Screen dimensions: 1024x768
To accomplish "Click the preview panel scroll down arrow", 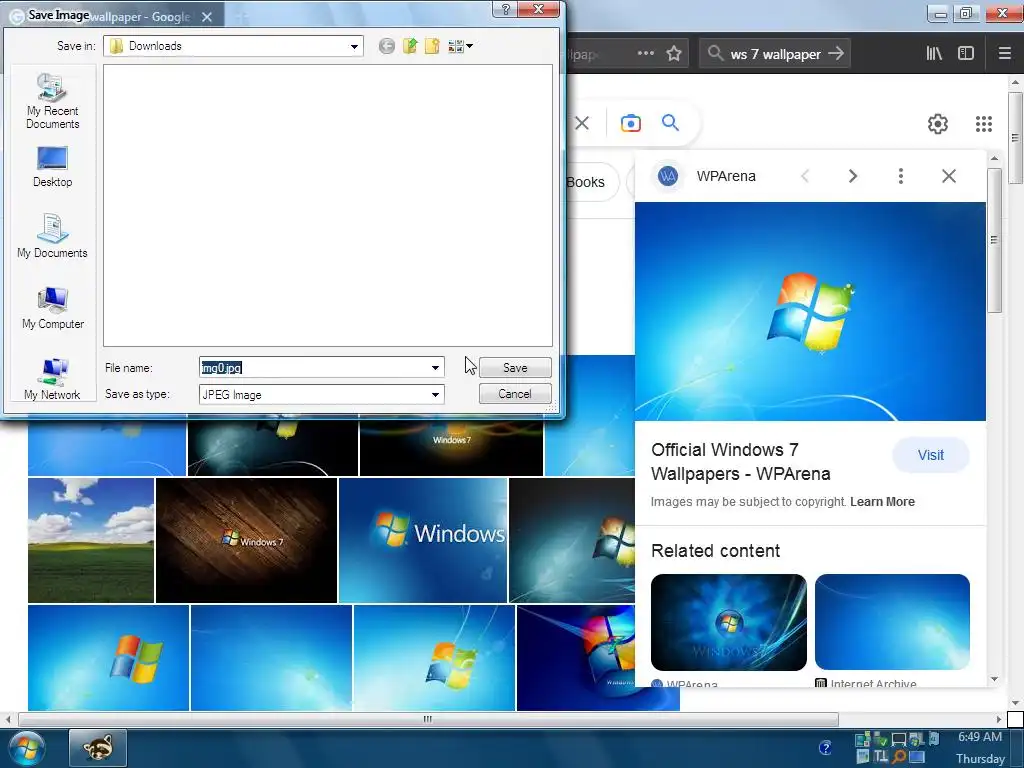I will 994,679.
